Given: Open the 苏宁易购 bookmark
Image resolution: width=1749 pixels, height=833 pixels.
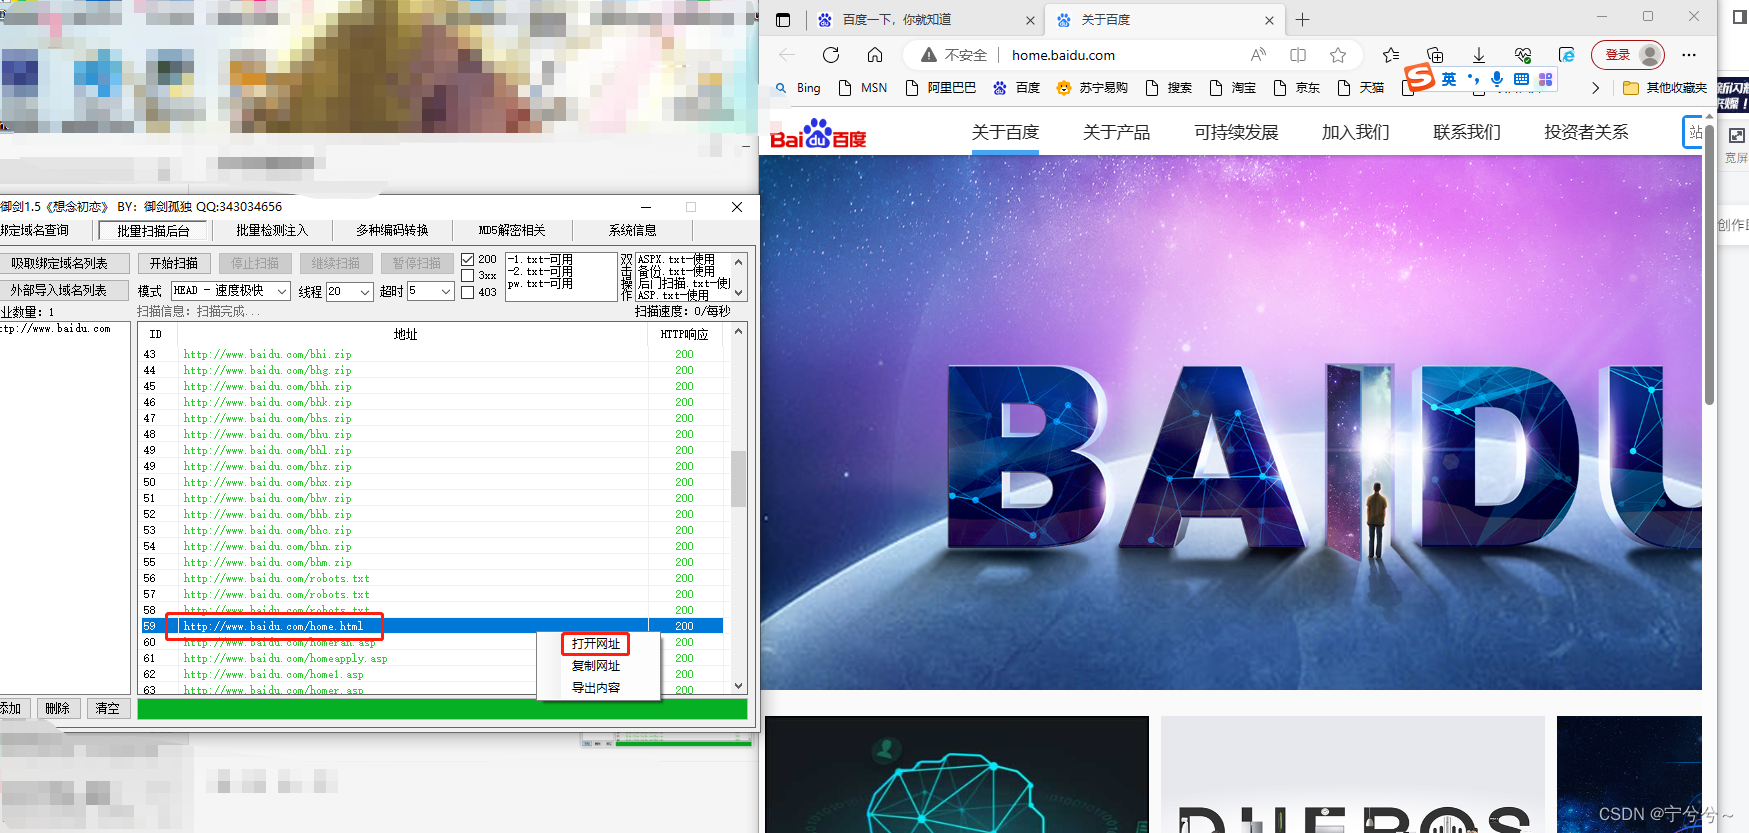Looking at the screenshot, I should pyautogui.click(x=1092, y=88).
